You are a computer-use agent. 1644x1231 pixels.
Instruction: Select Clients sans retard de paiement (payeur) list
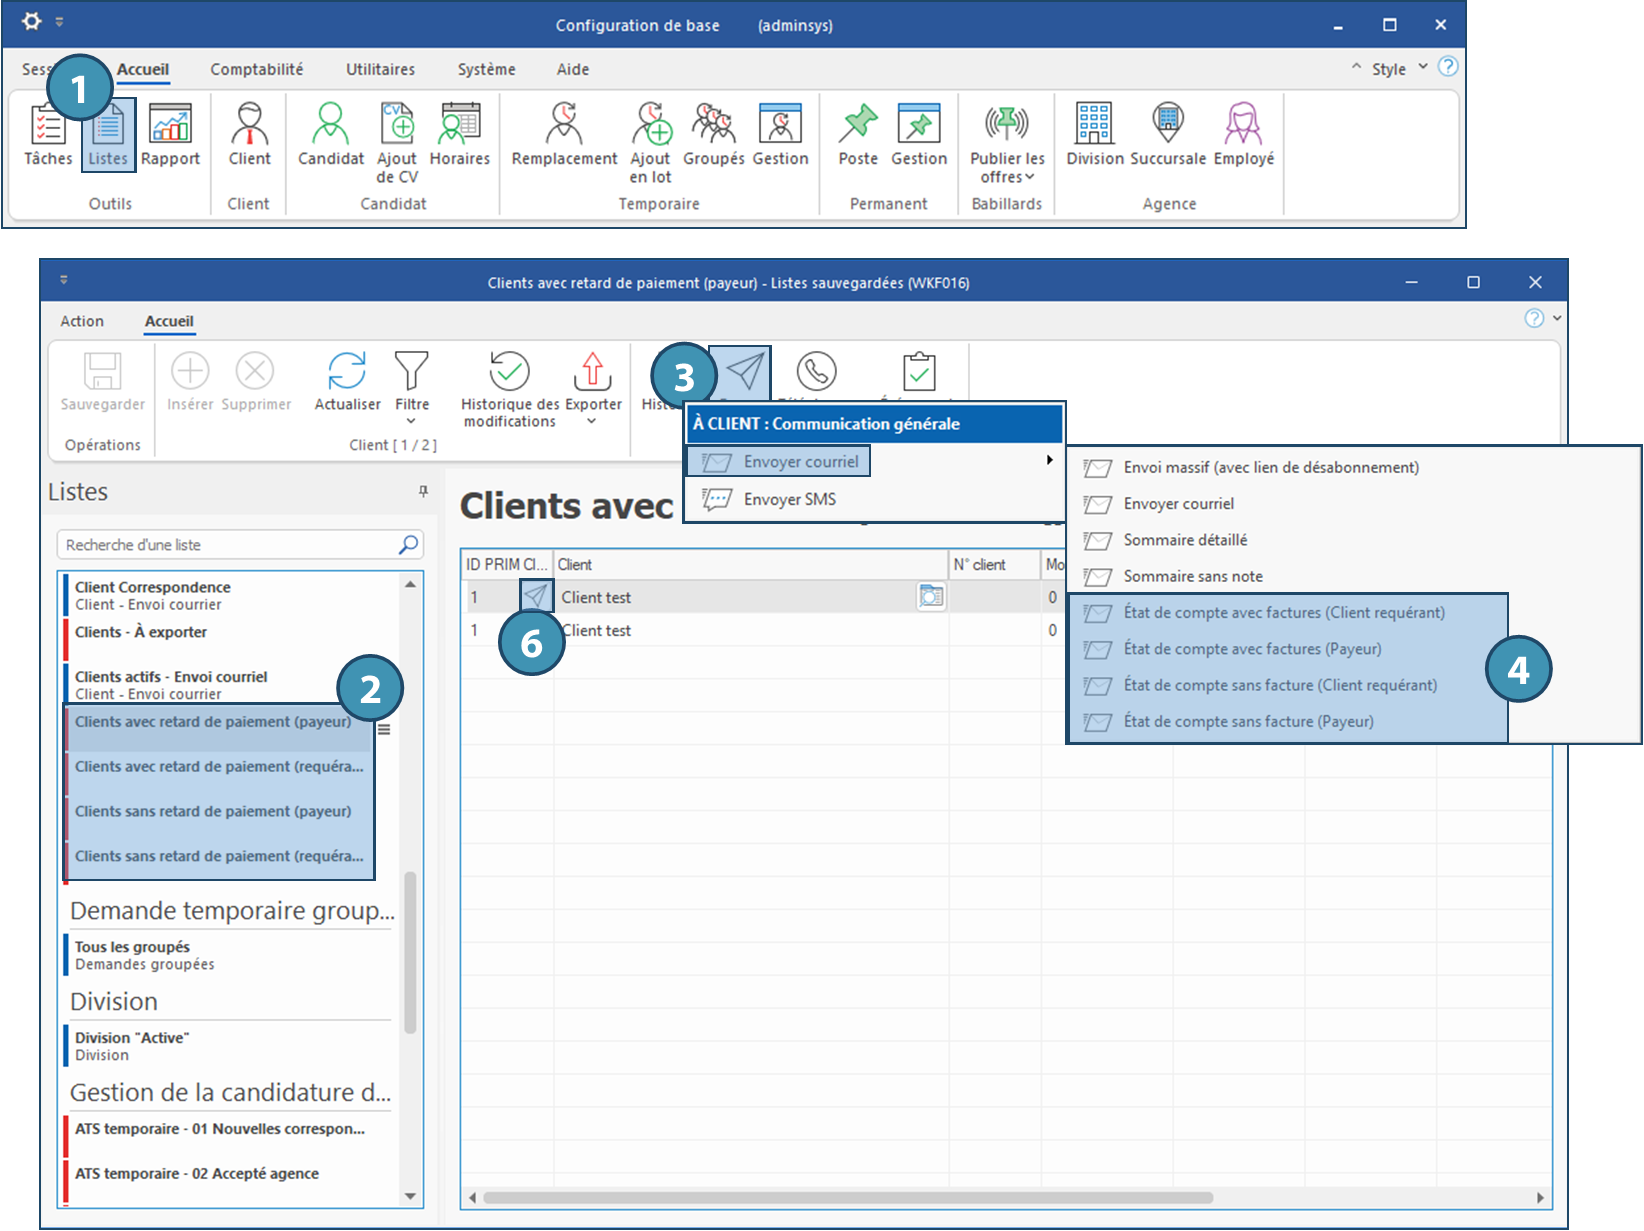213,811
